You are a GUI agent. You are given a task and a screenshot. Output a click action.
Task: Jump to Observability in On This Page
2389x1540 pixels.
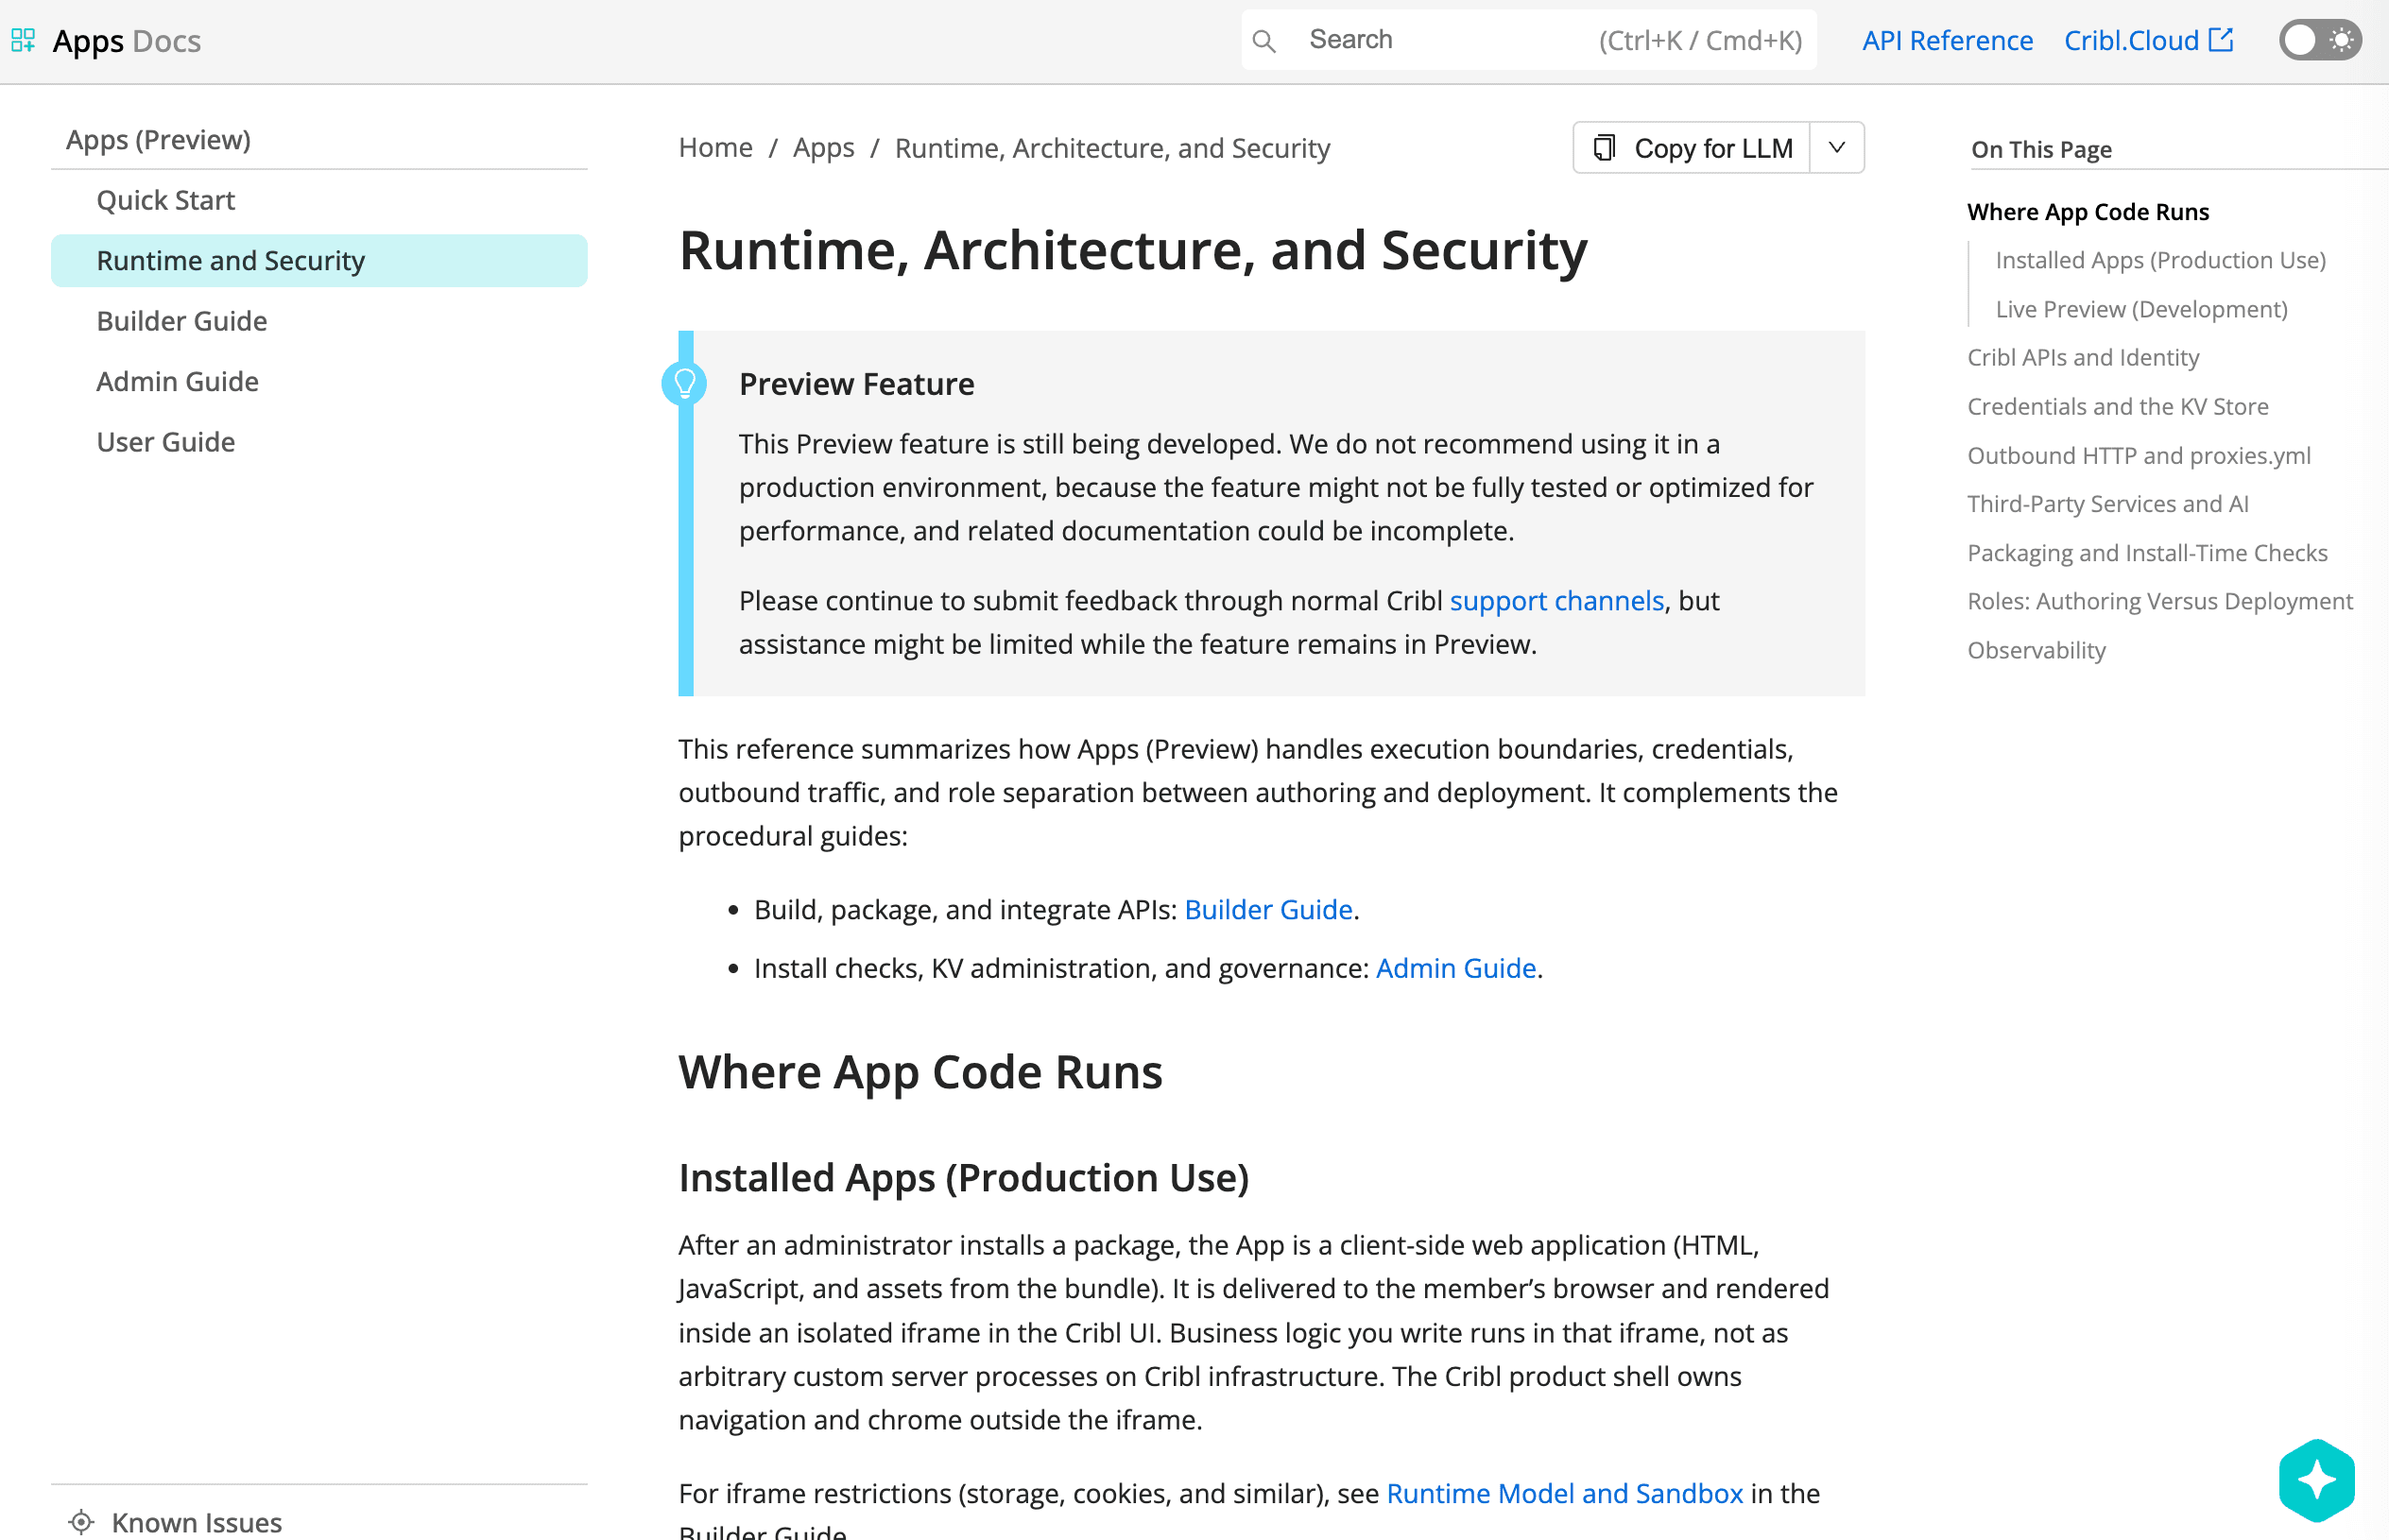(2036, 650)
